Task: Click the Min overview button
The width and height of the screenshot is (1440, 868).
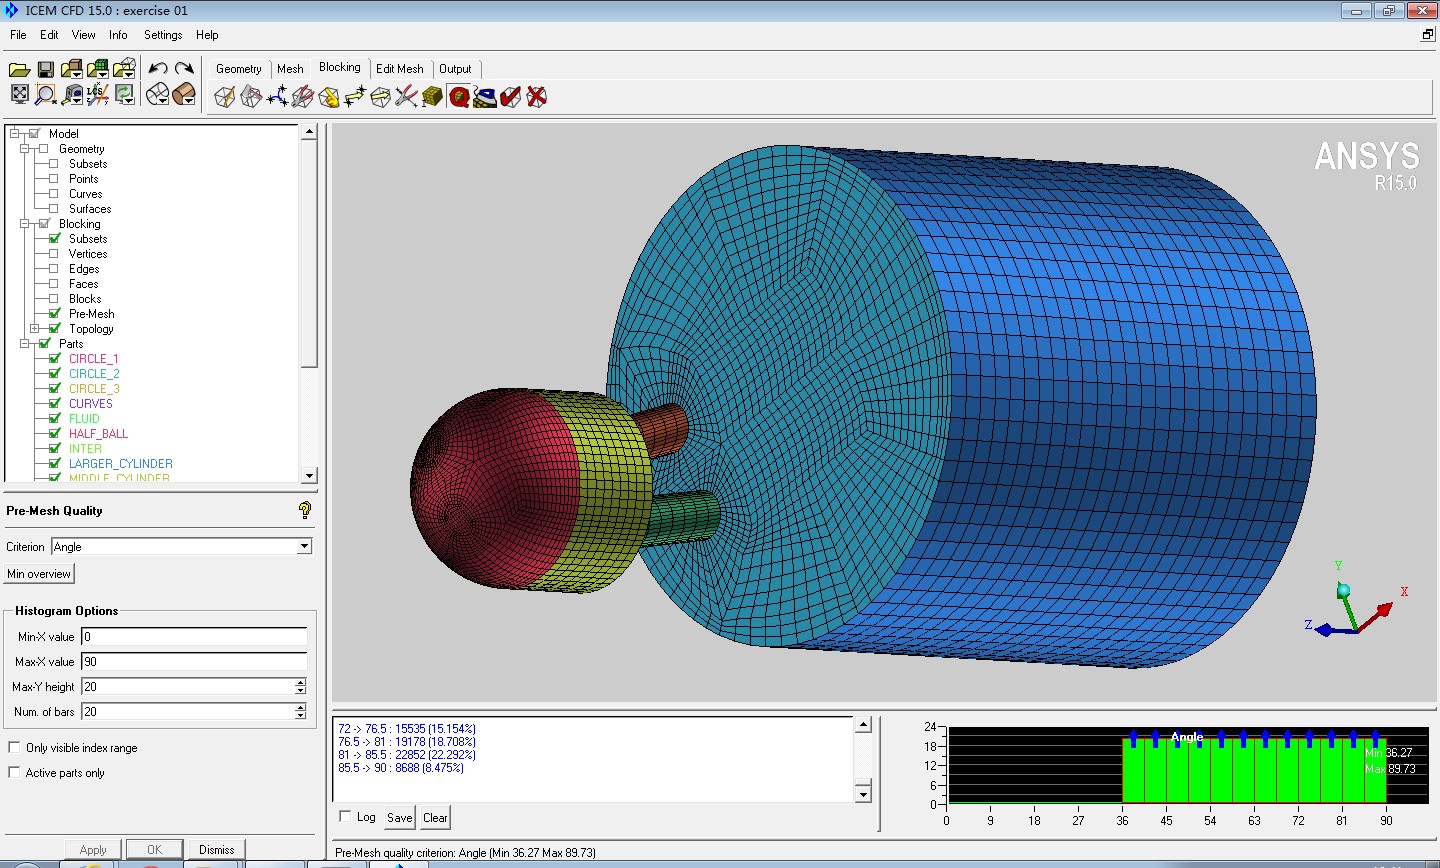Action: tap(39, 574)
